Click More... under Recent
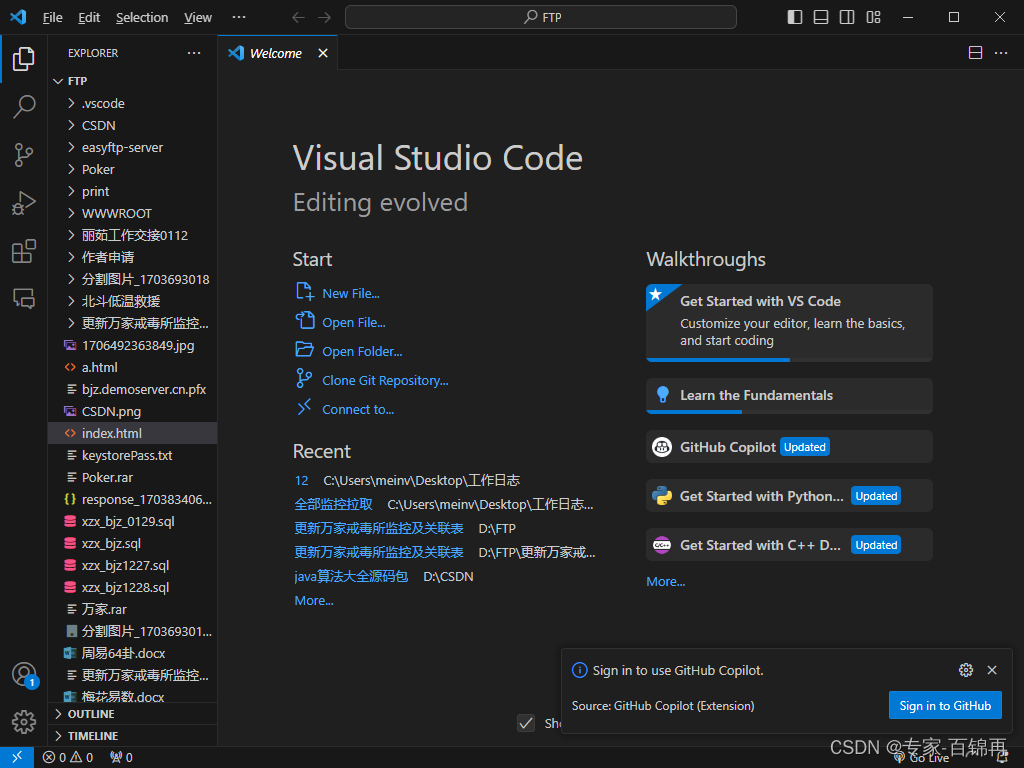1024x768 pixels. 313,601
